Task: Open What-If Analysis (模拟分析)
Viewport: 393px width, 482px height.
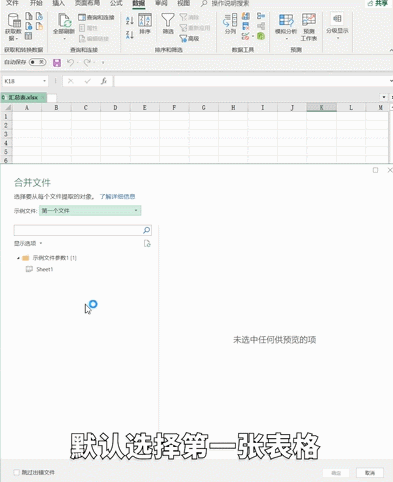Action: 286,27
